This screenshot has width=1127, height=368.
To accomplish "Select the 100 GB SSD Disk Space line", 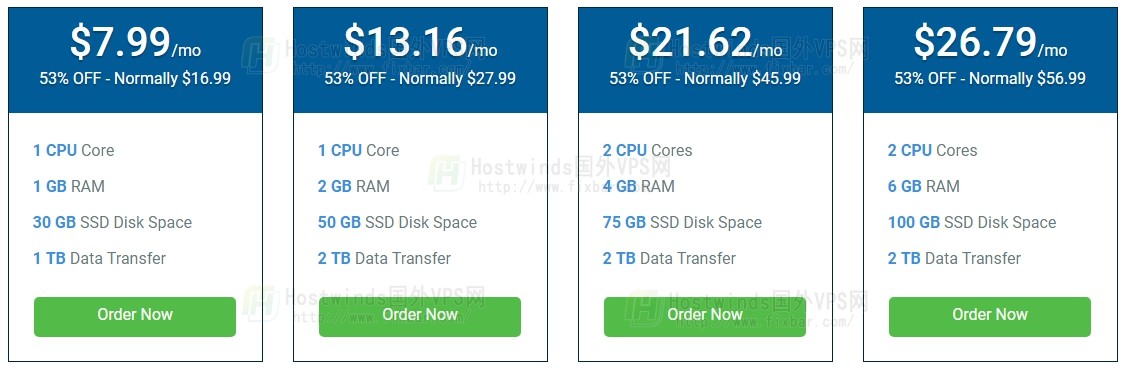I will tap(972, 222).
